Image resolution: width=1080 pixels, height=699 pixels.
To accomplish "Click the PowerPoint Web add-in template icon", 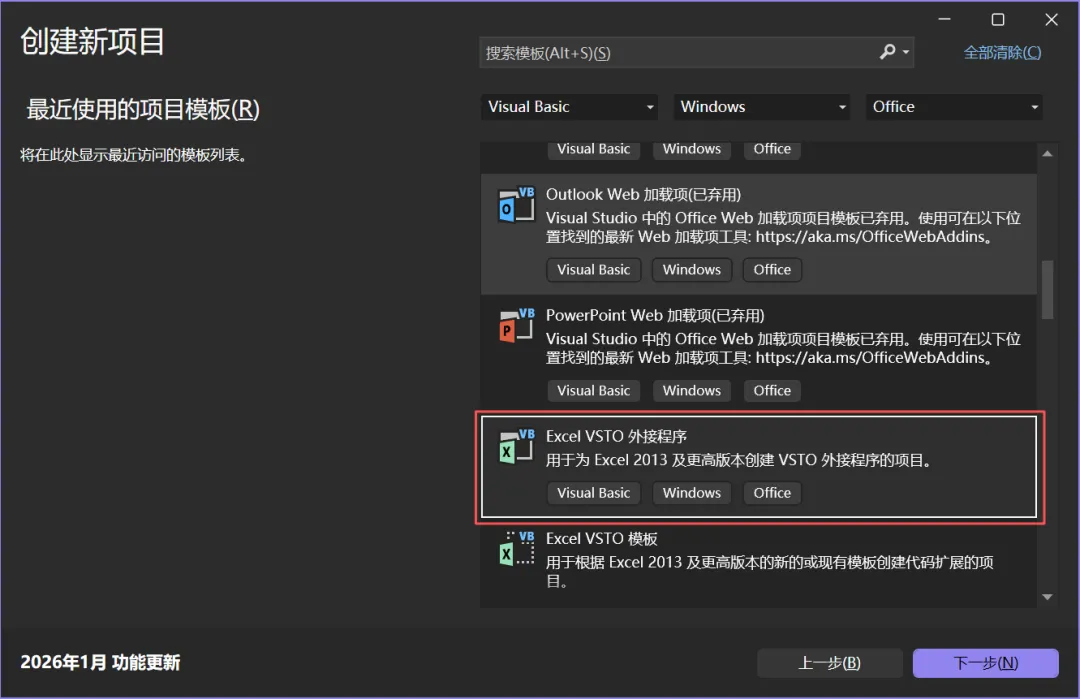I will point(517,325).
